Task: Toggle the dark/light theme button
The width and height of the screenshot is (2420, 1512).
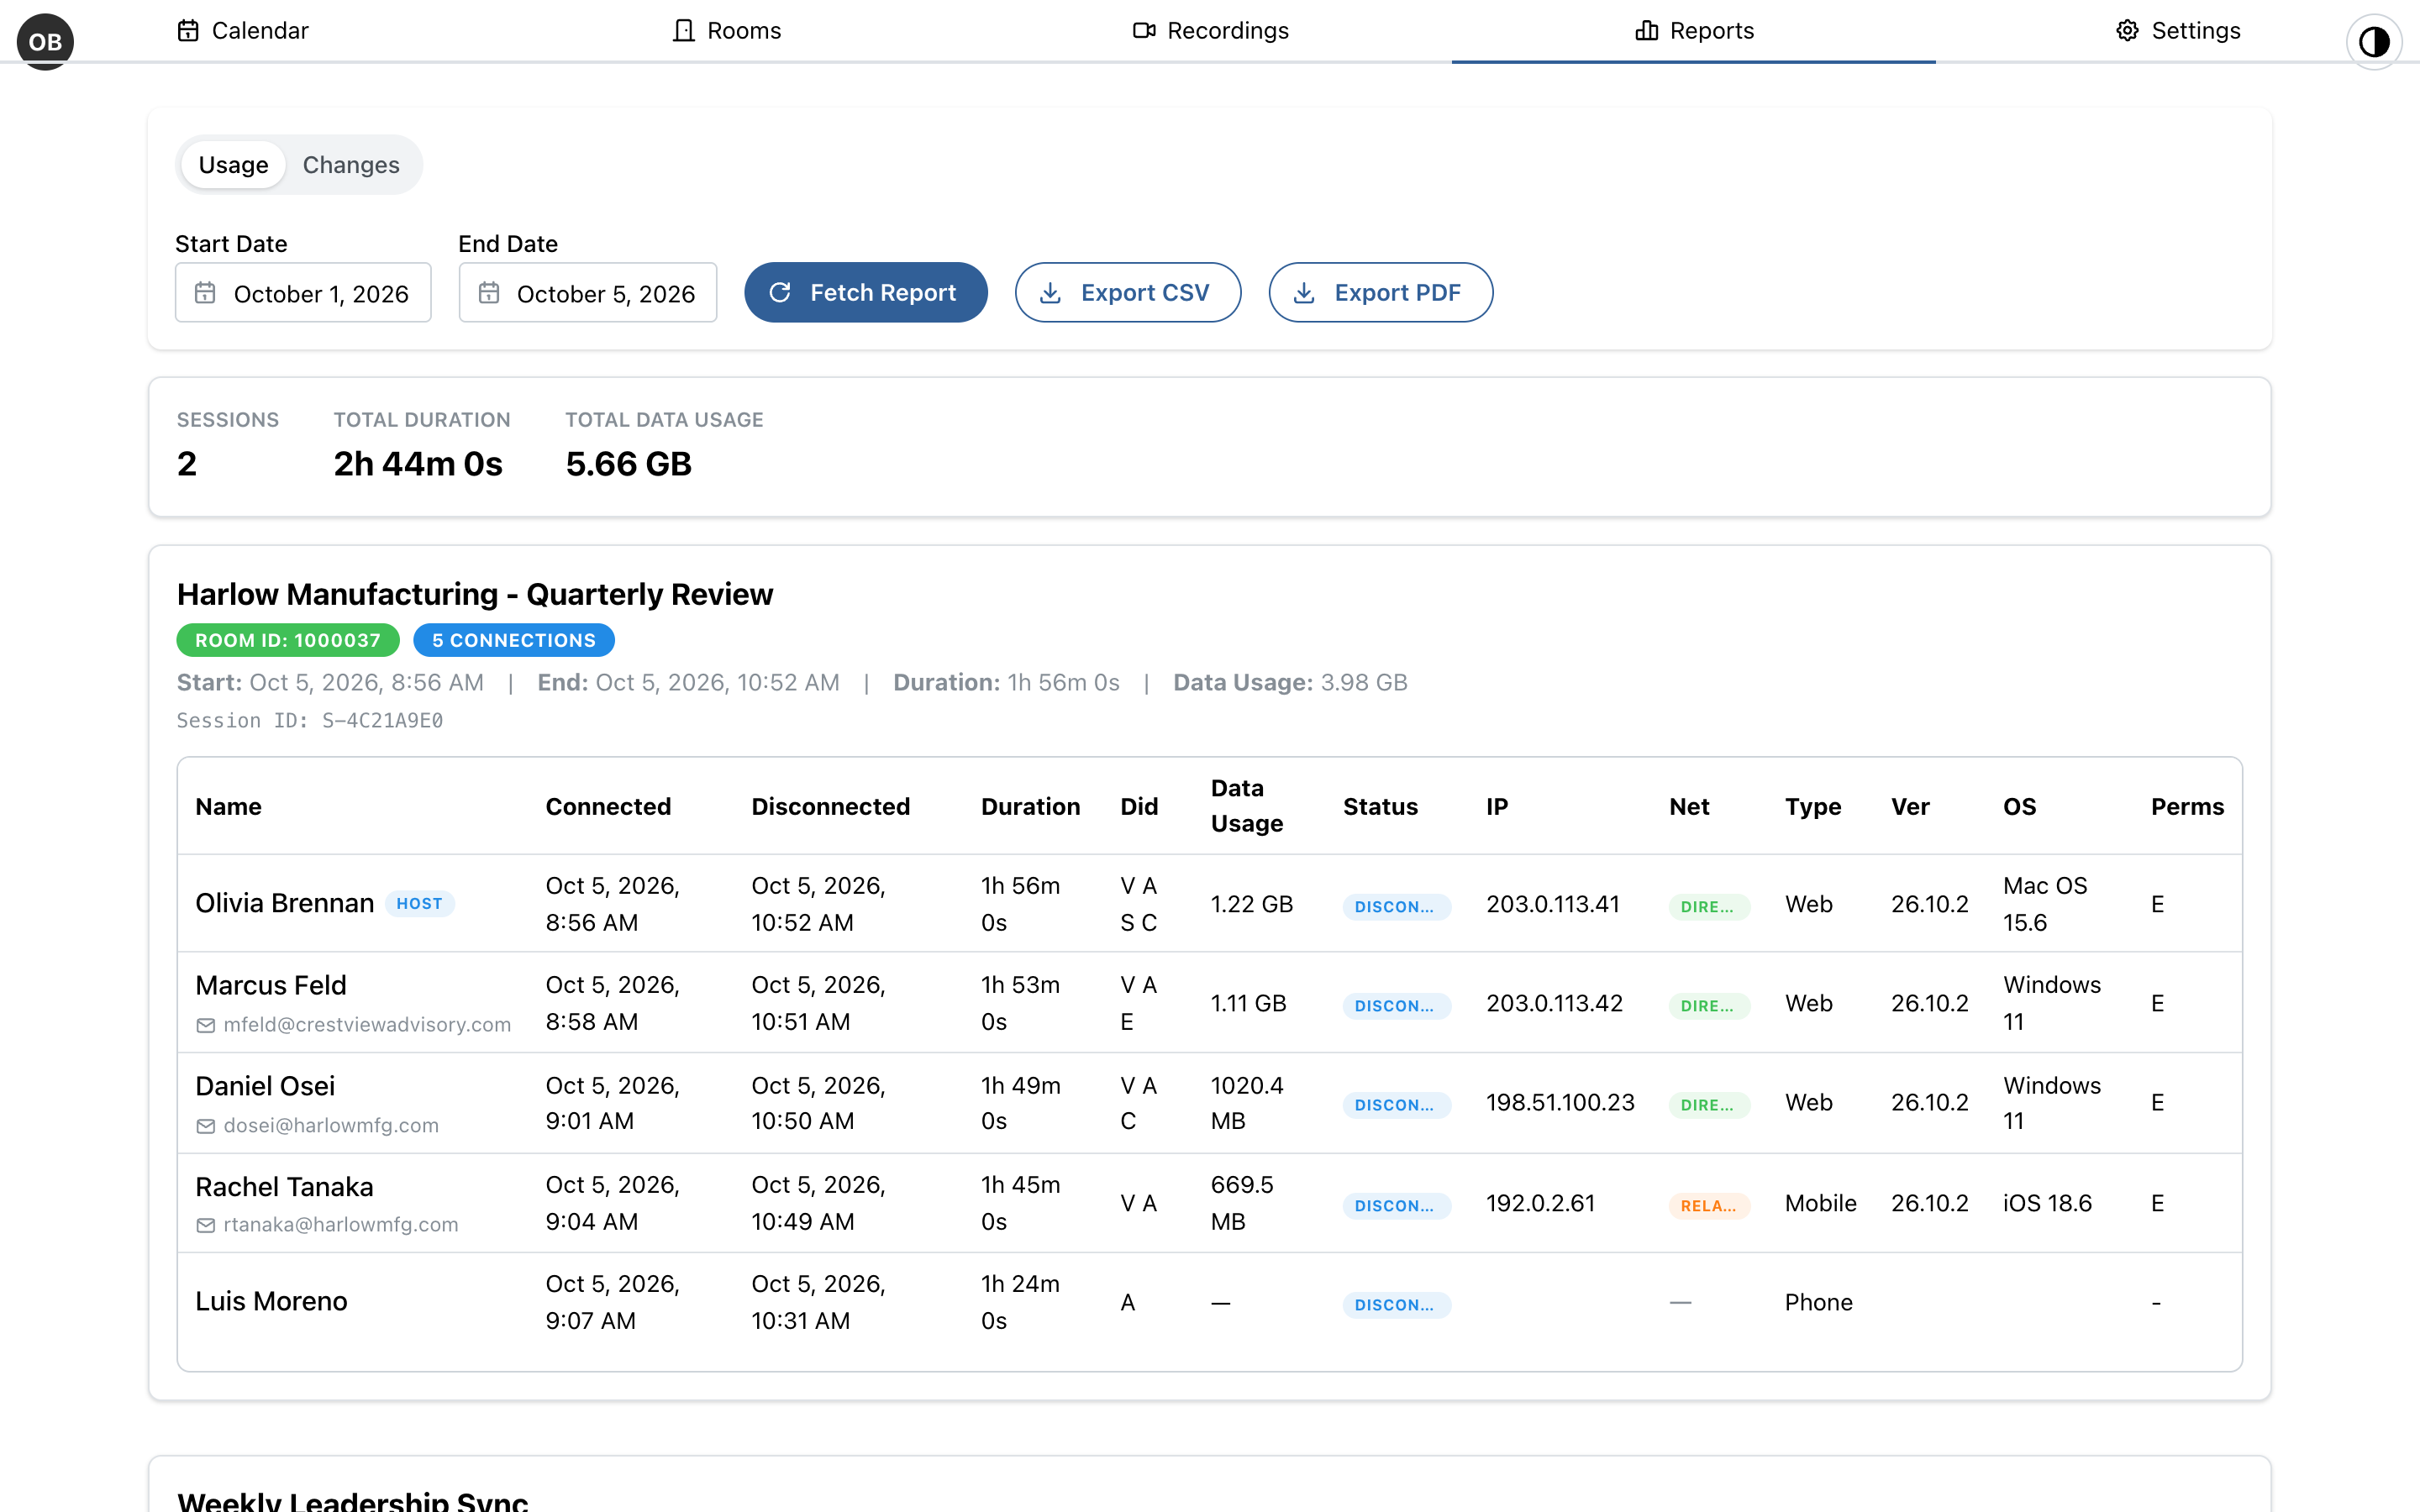Action: tap(2374, 41)
